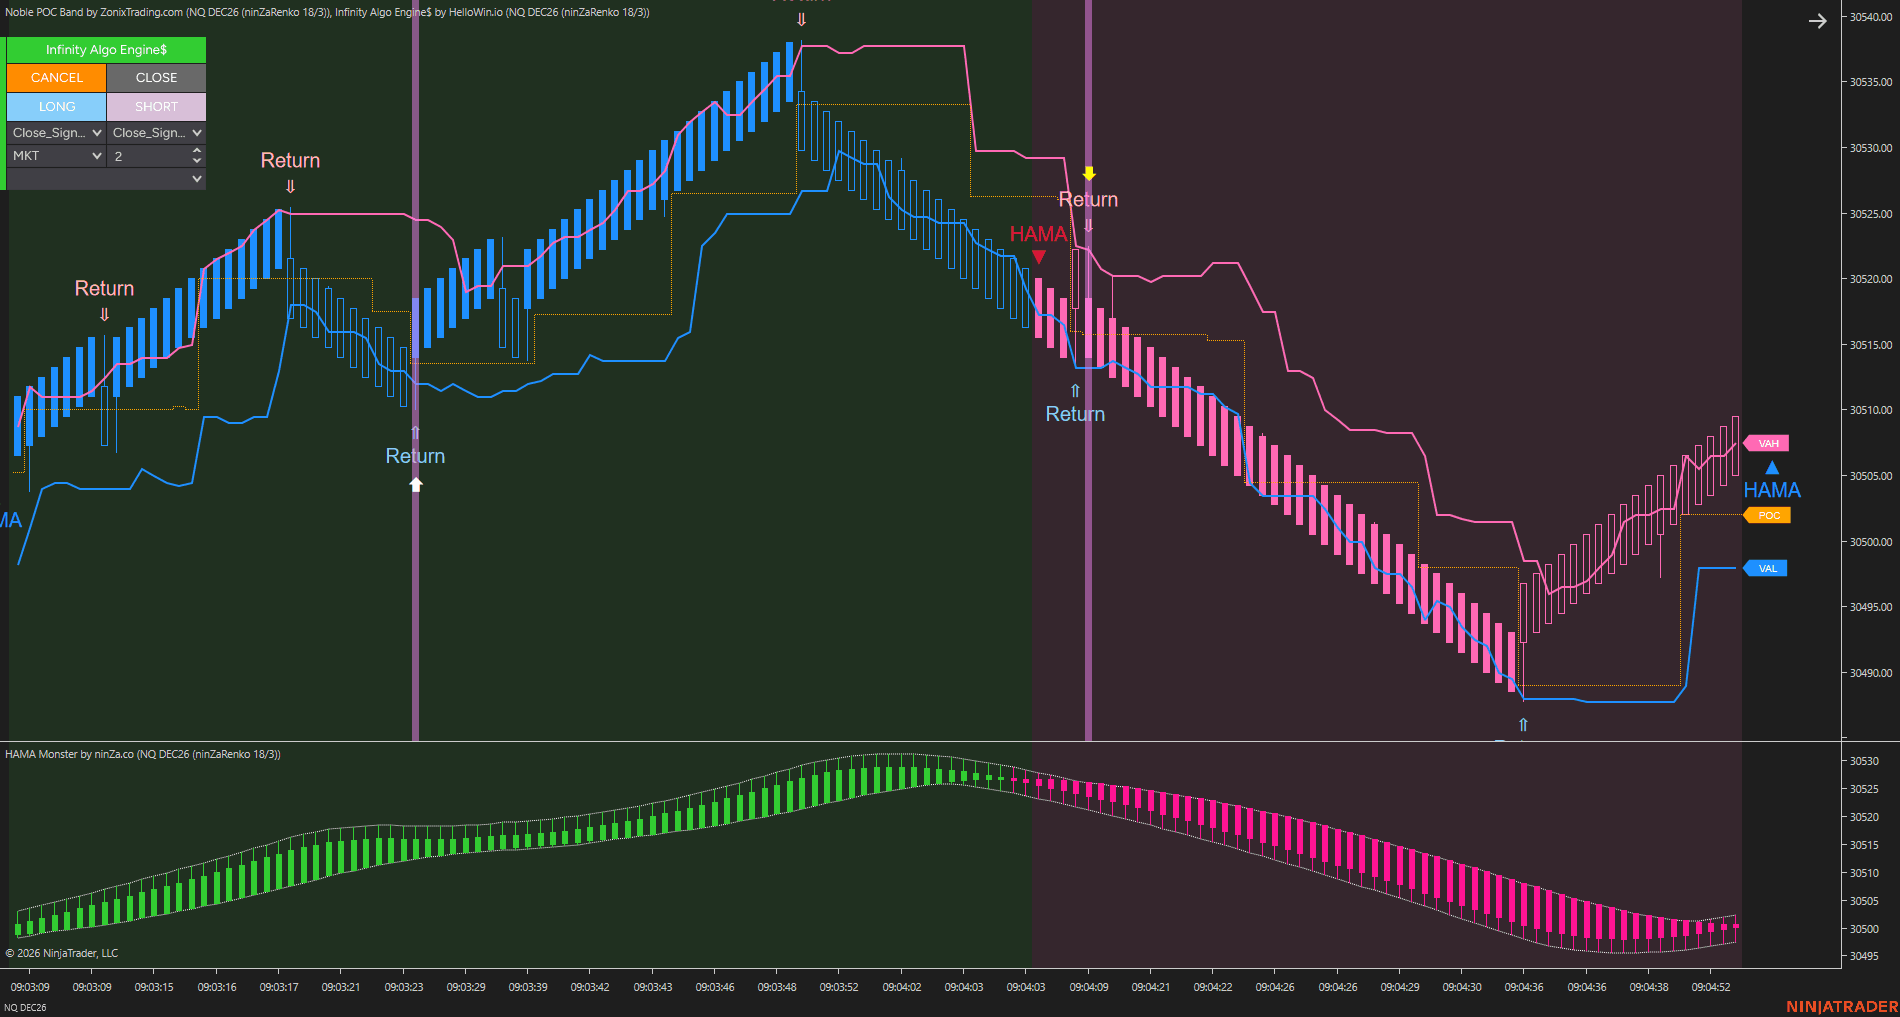This screenshot has width=1900, height=1017.
Task: Click the SHORT entry button
Action: [156, 106]
